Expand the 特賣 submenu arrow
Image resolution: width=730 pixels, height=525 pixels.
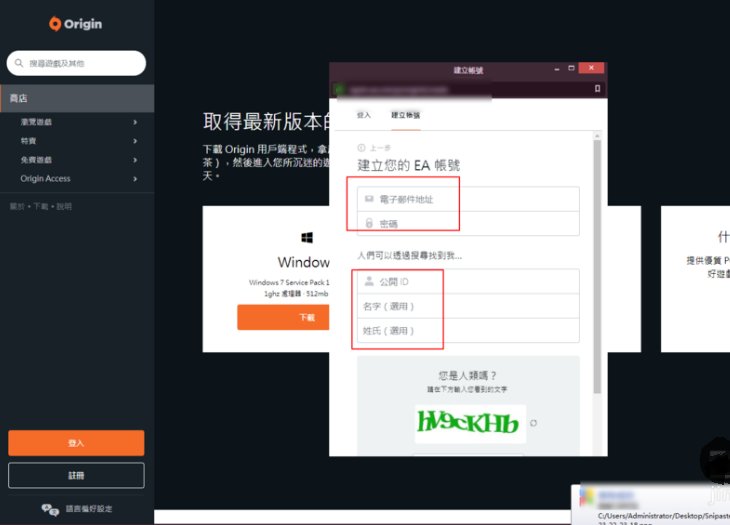click(x=135, y=141)
